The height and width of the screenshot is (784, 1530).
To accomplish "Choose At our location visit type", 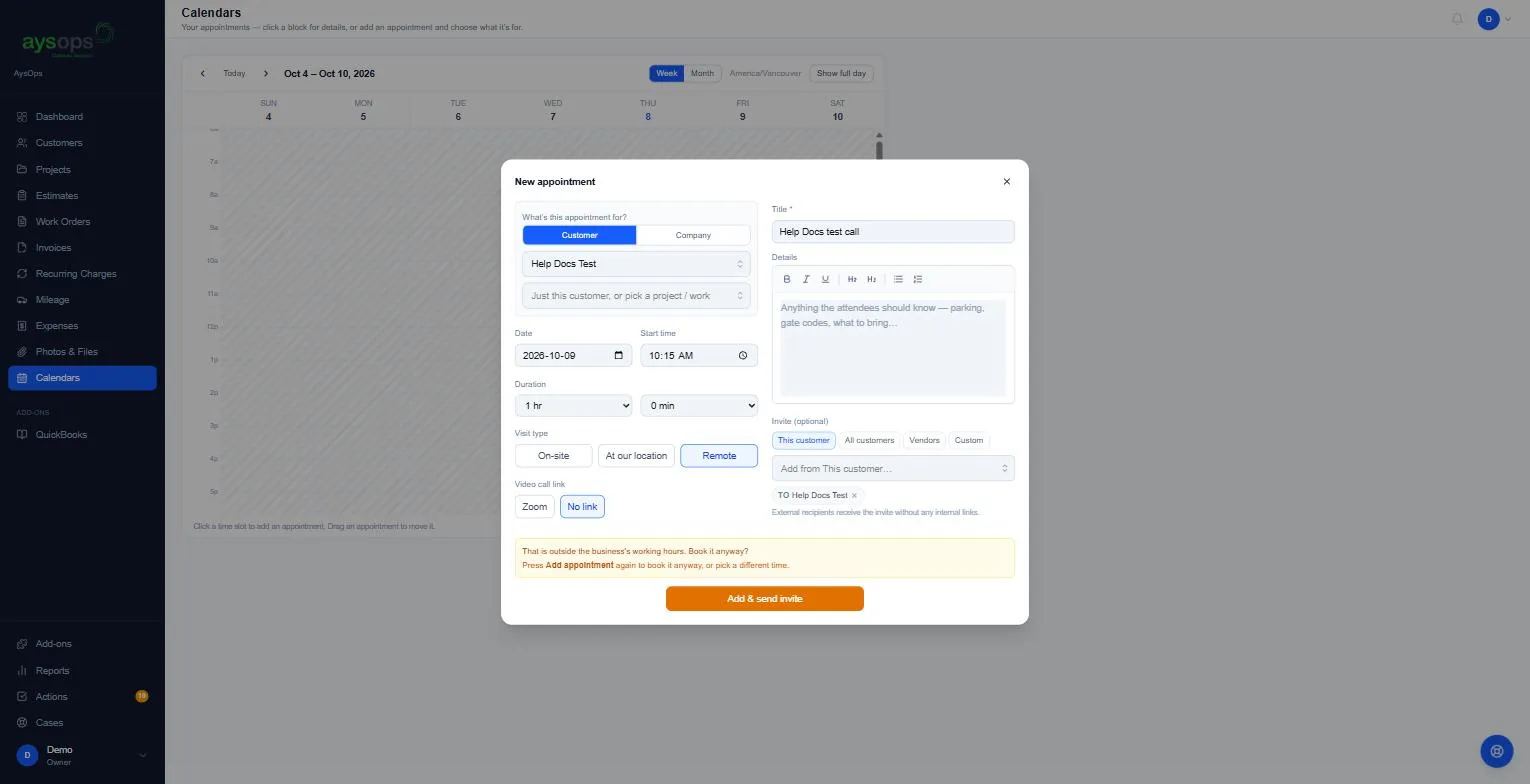I will (x=636, y=456).
